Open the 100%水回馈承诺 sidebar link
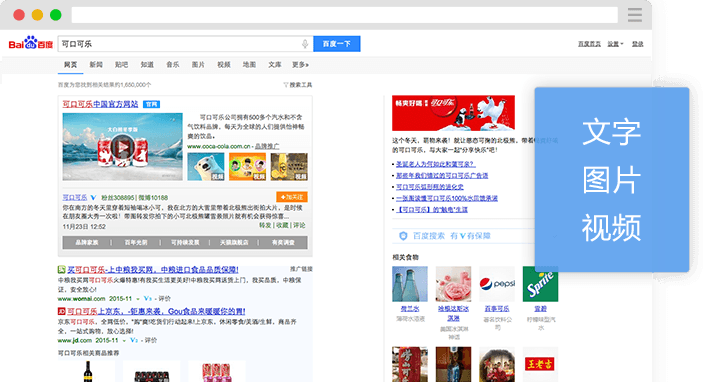 [447, 198]
